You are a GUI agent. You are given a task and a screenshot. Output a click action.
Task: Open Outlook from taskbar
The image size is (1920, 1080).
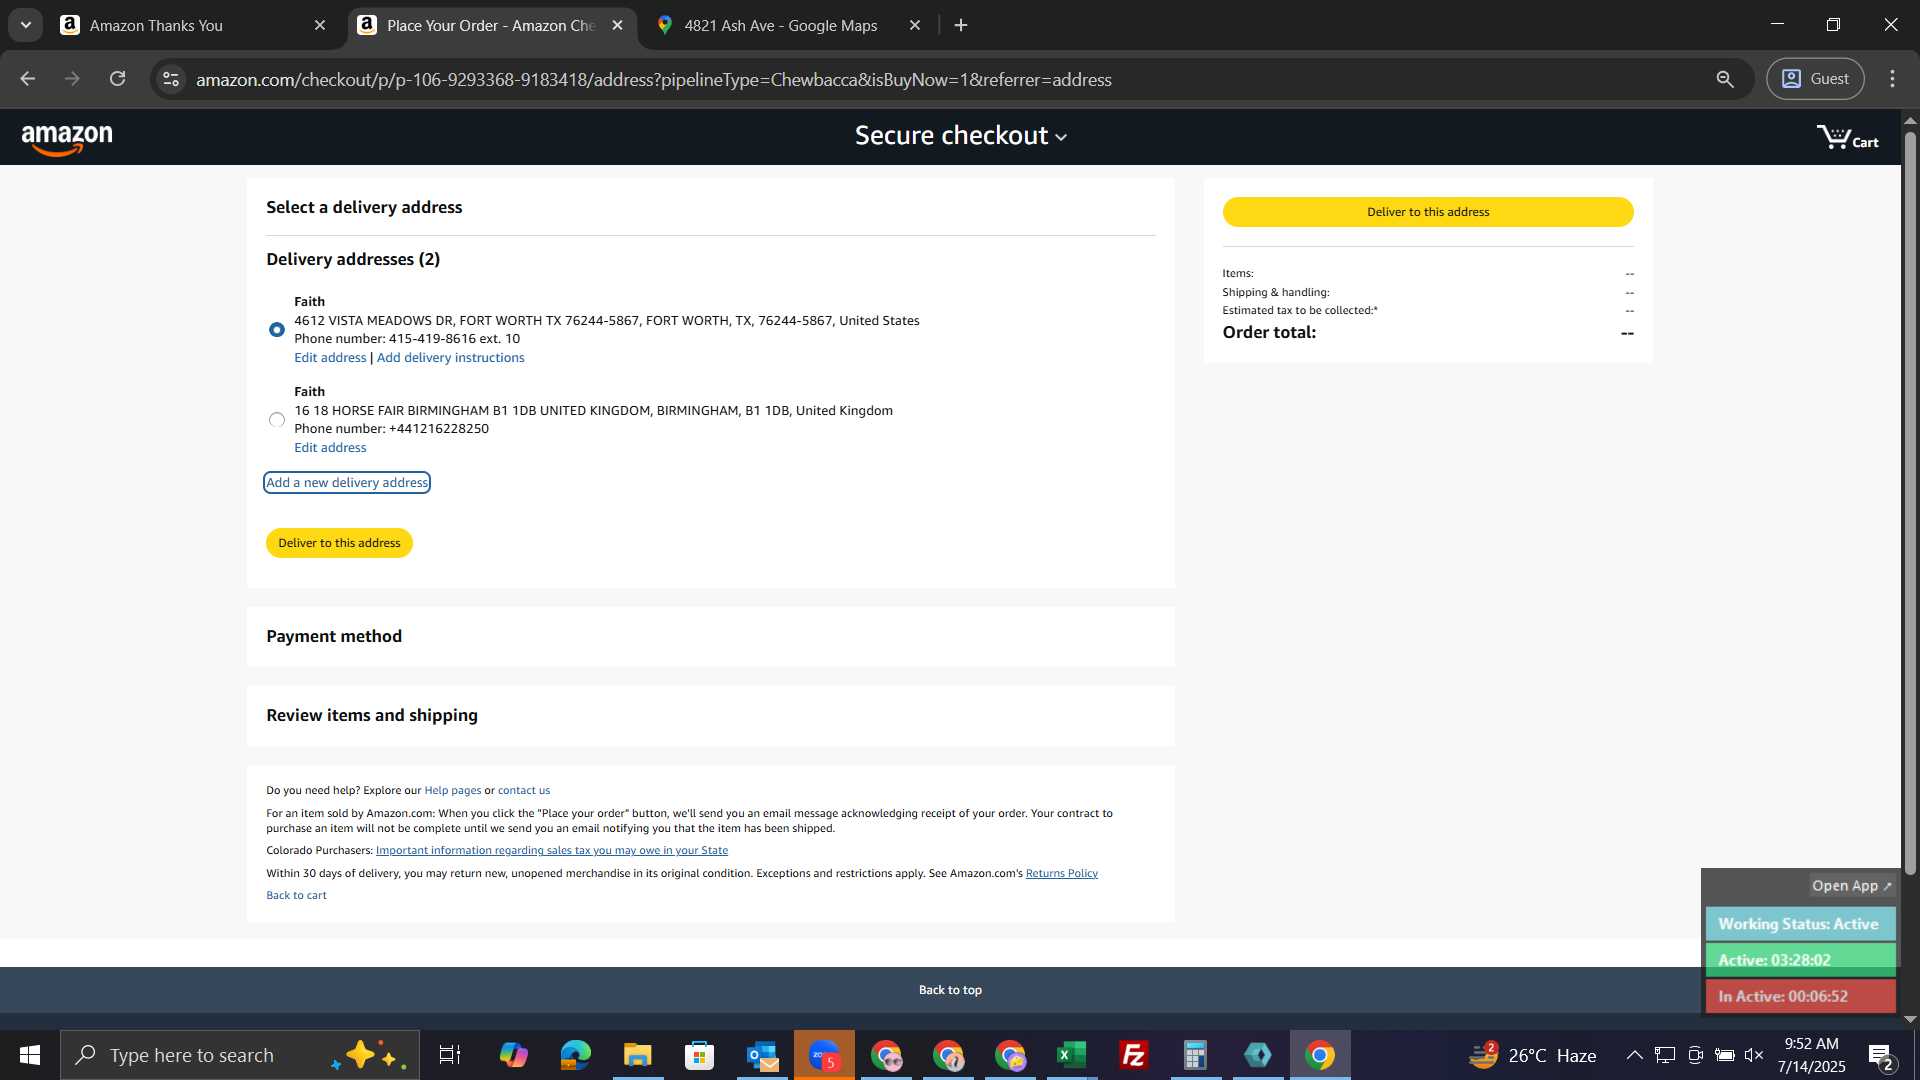point(762,1055)
